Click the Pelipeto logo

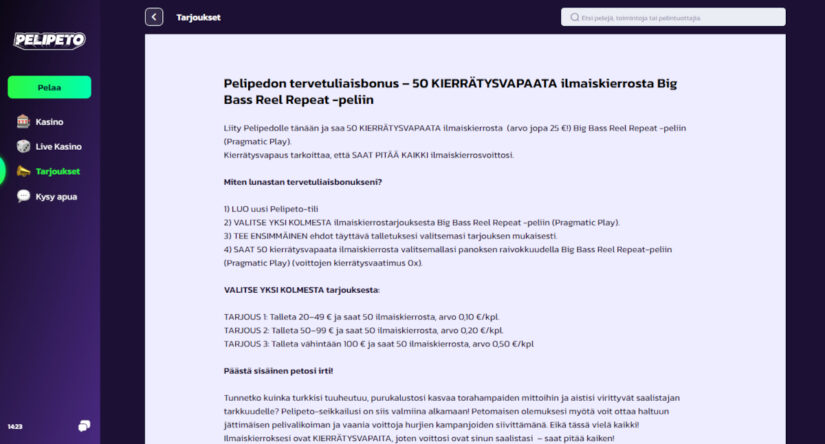pos(49,40)
